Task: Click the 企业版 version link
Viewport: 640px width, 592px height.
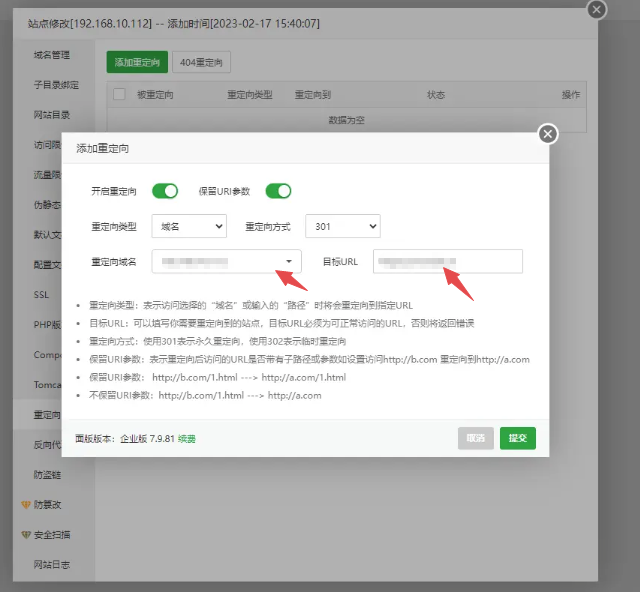Action: pos(133,439)
